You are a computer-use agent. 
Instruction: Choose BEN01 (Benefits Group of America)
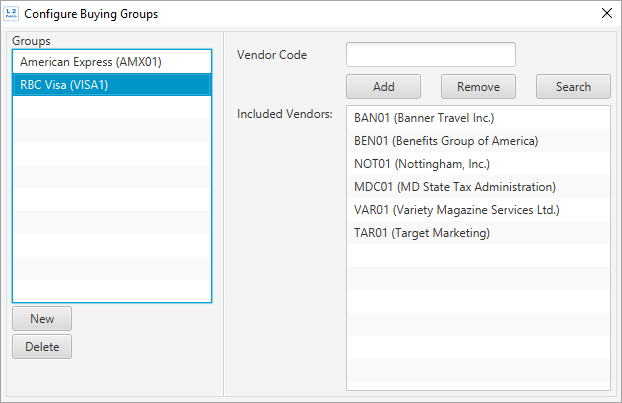pos(446,140)
